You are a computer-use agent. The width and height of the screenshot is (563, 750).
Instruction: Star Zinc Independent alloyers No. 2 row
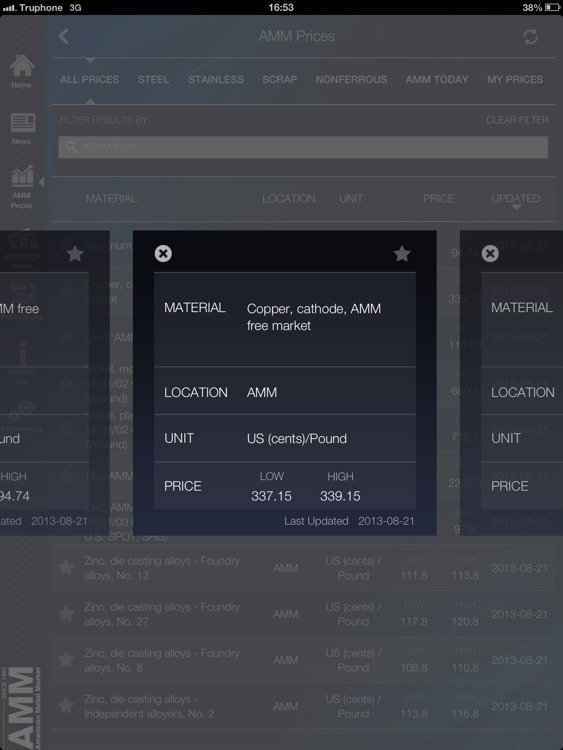pos(66,706)
